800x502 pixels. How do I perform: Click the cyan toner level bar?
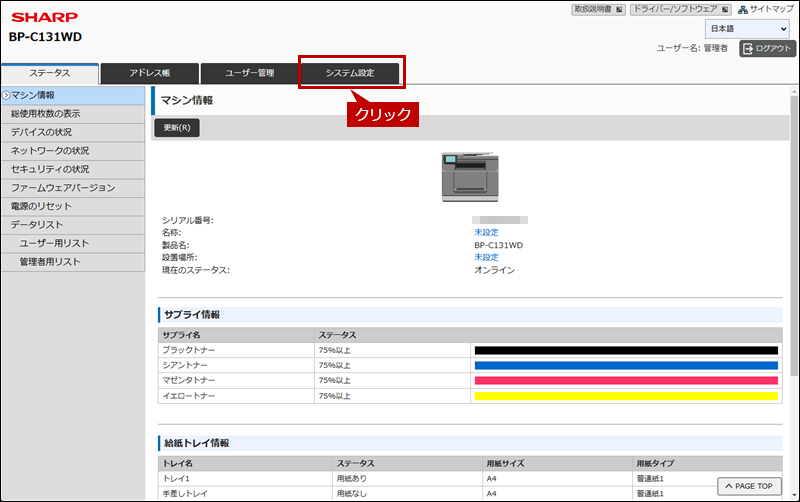coord(625,366)
